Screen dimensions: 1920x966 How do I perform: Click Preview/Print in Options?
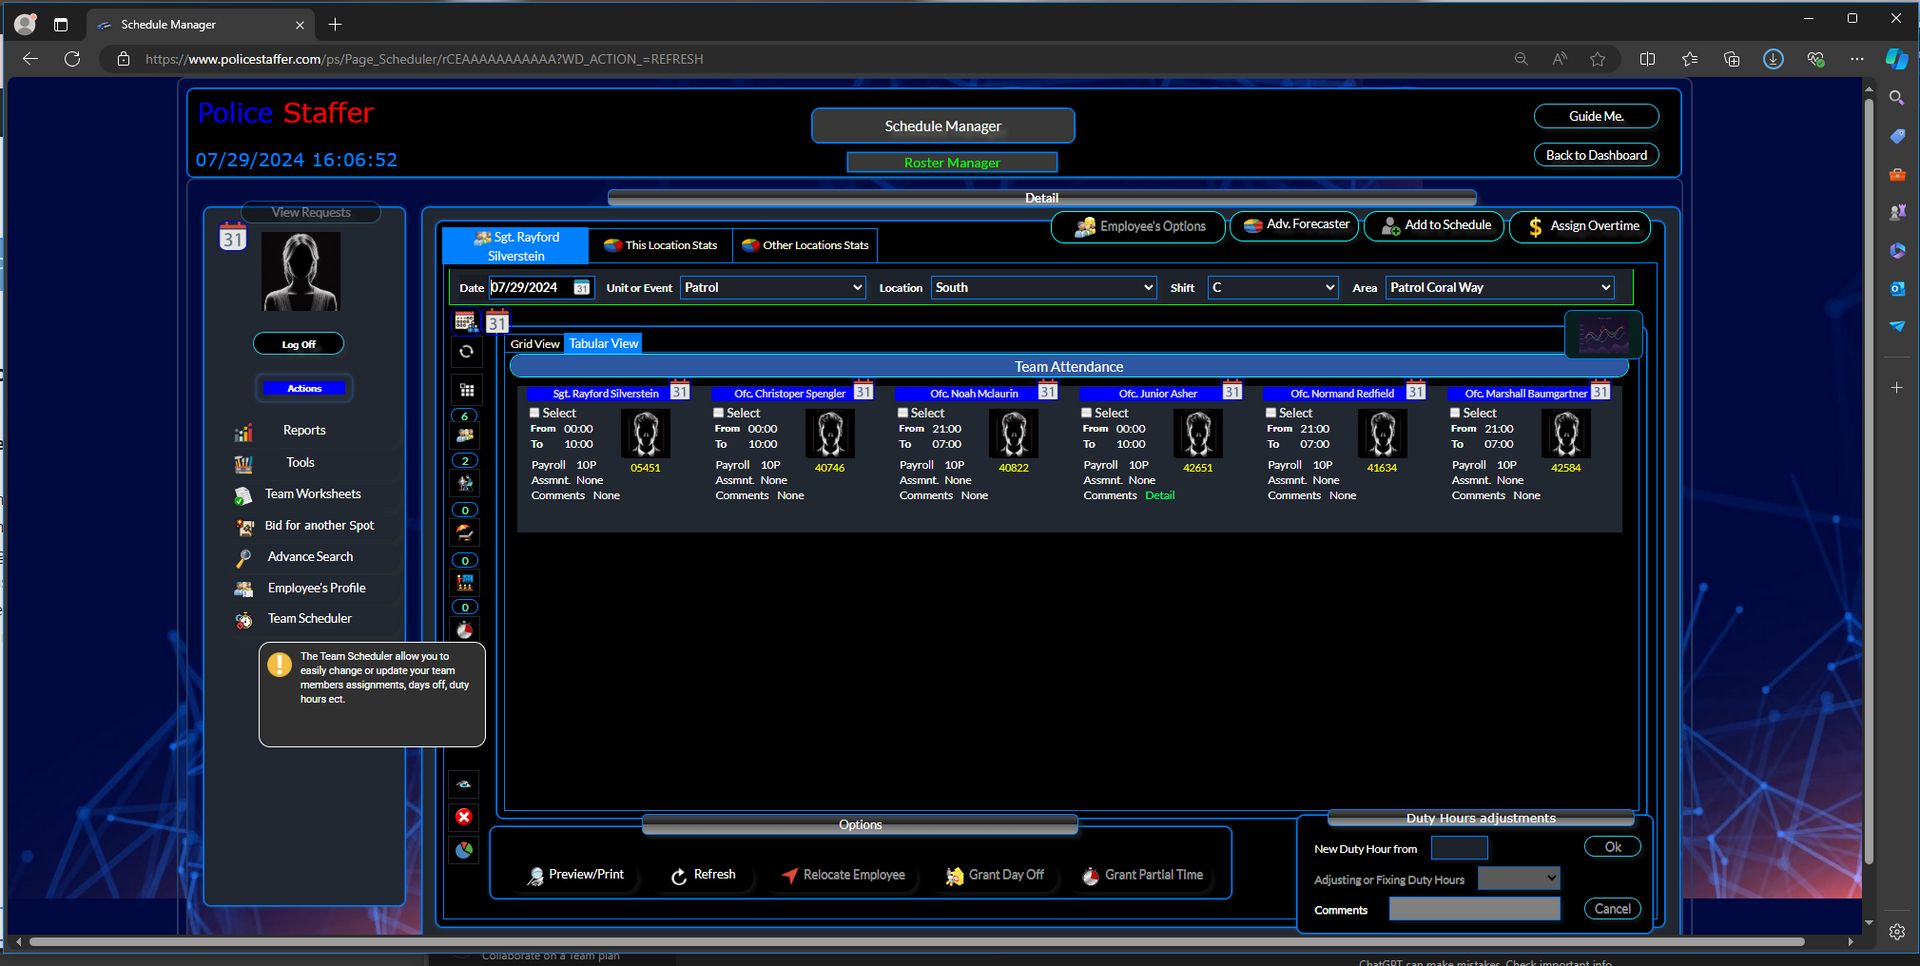[x=575, y=875]
